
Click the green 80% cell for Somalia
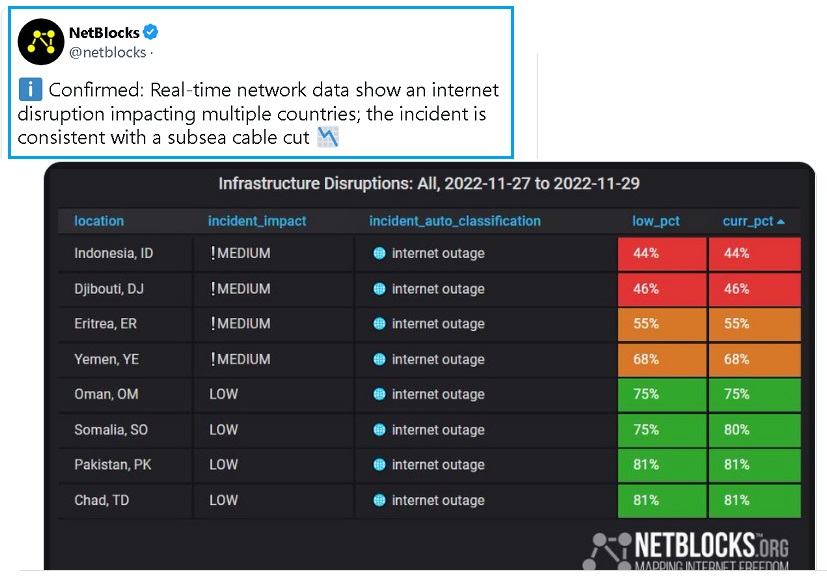tap(754, 430)
